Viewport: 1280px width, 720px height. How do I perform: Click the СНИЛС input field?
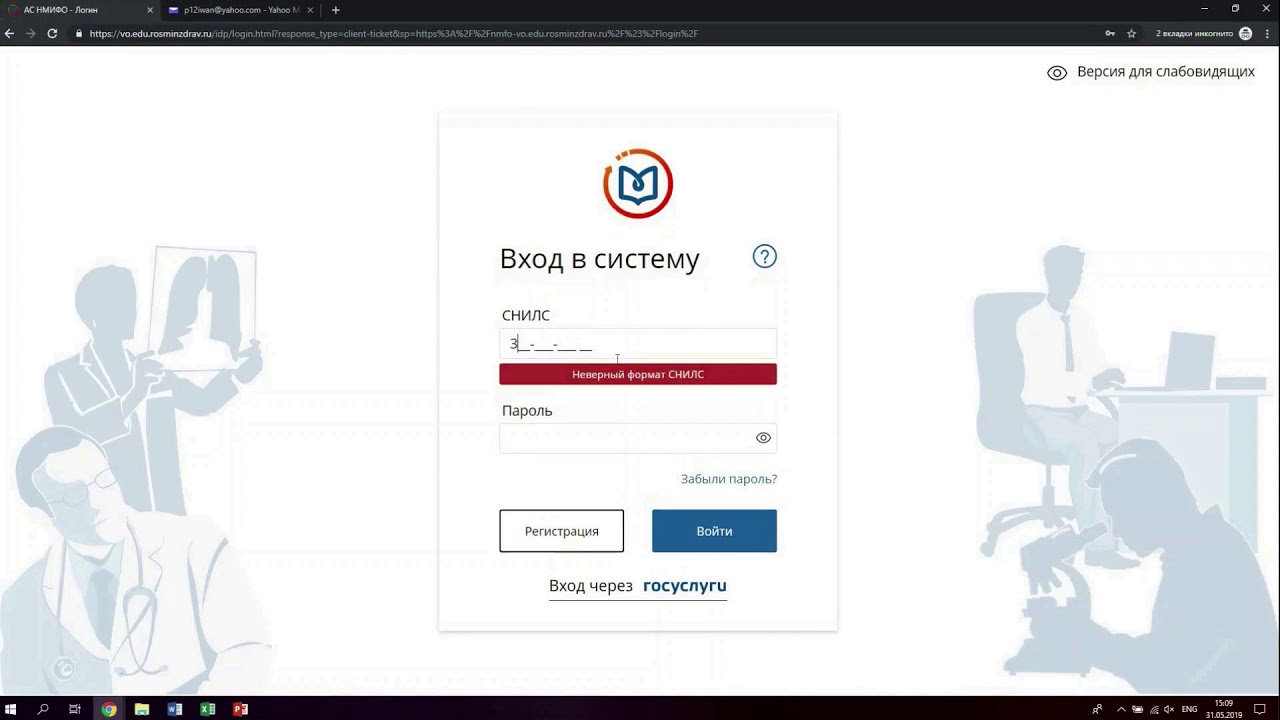638,344
